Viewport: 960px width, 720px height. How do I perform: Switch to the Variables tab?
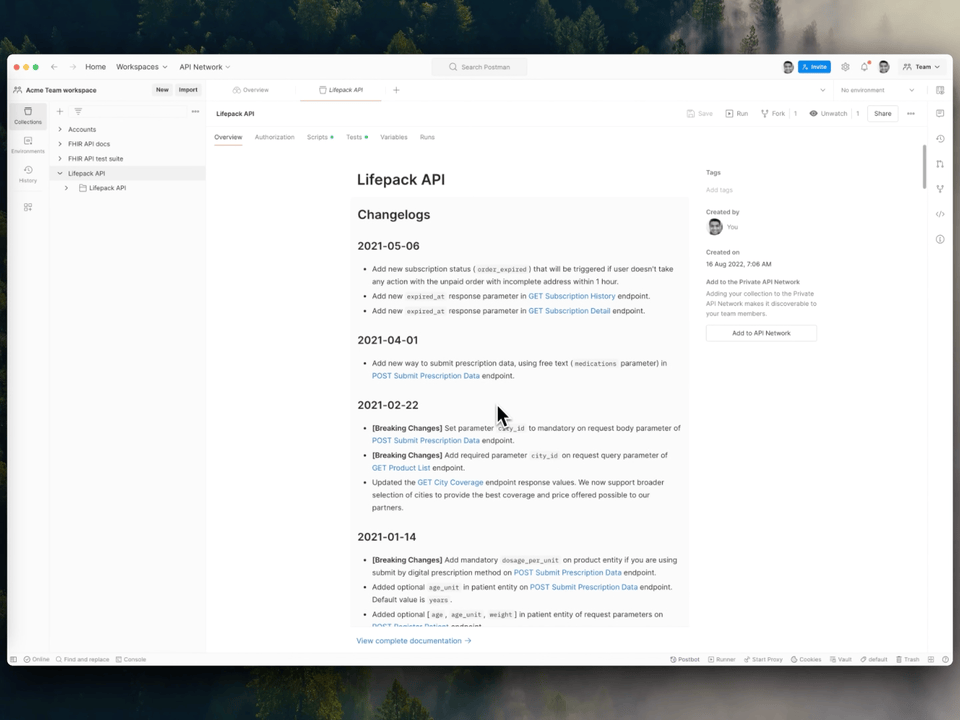click(394, 137)
